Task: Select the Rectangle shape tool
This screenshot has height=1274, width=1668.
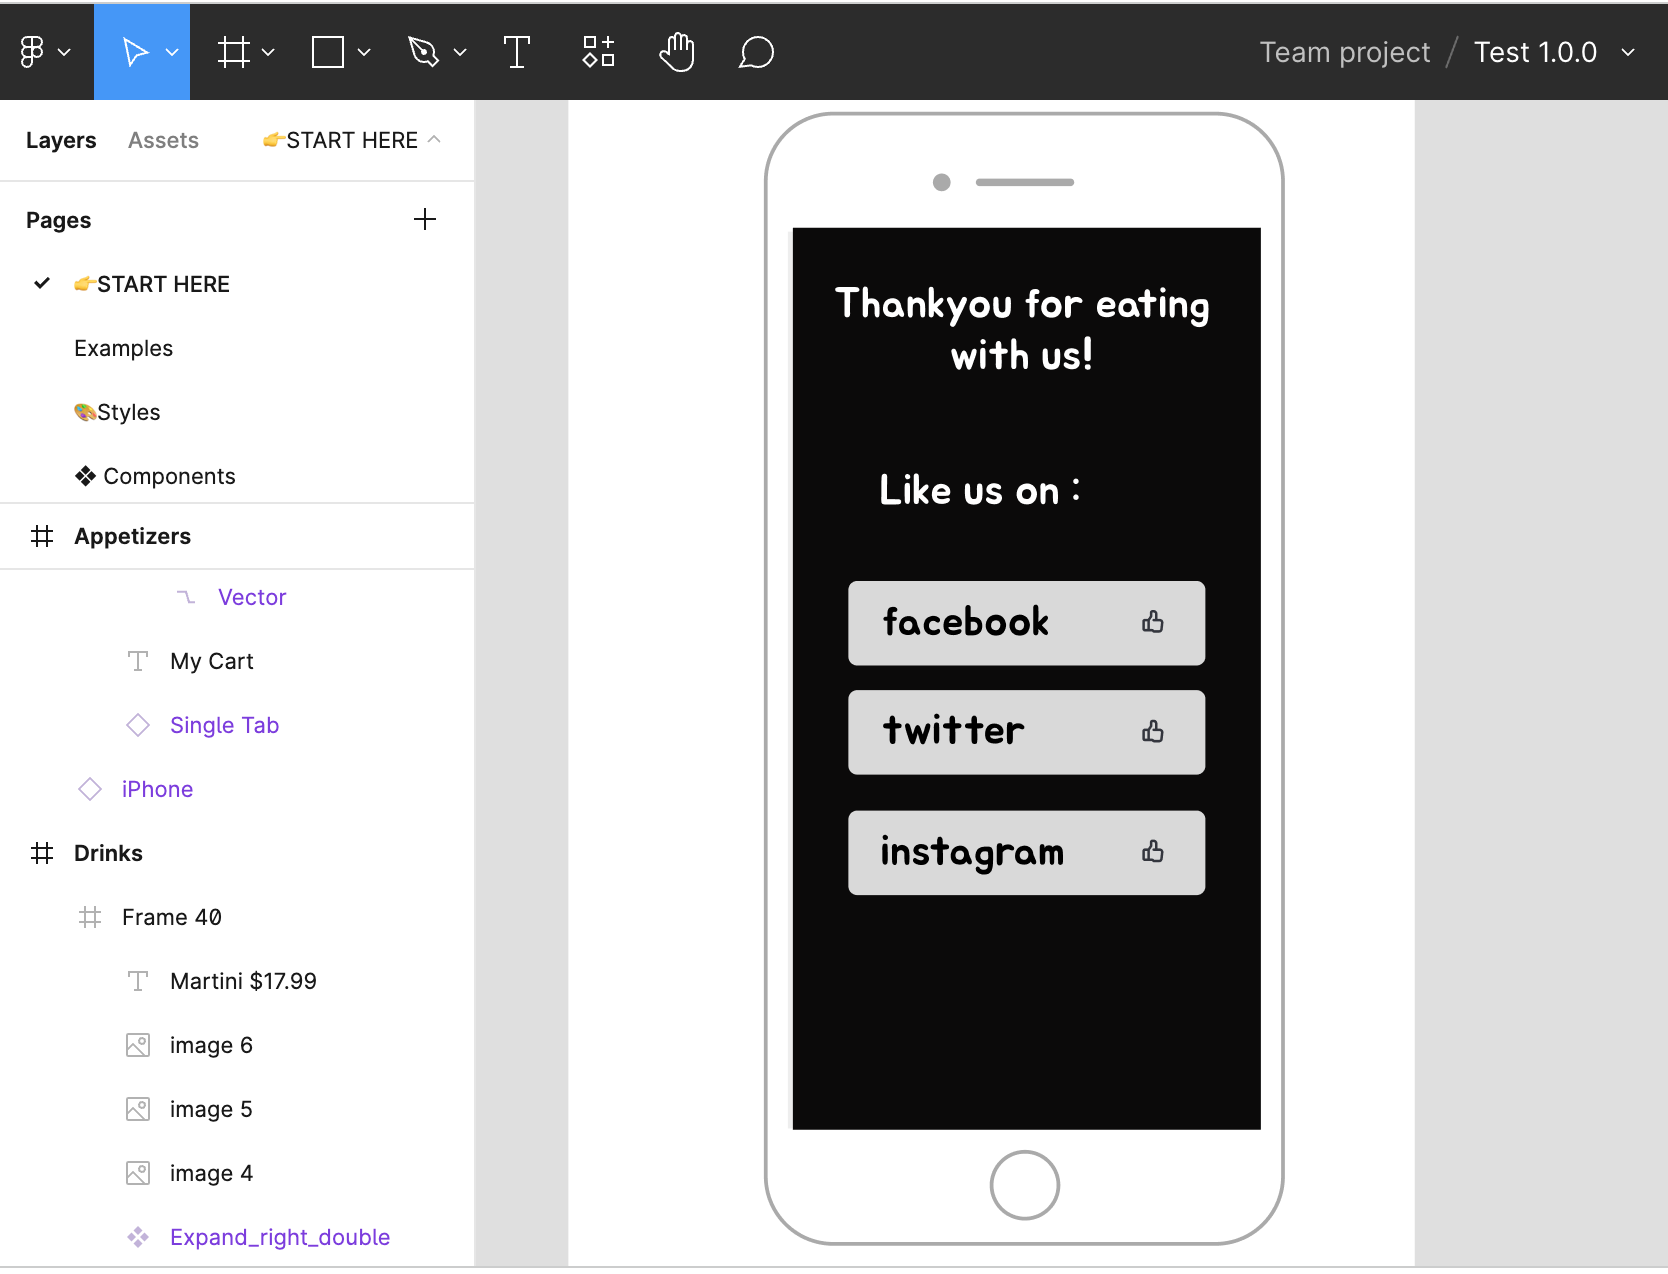Action: (x=328, y=52)
